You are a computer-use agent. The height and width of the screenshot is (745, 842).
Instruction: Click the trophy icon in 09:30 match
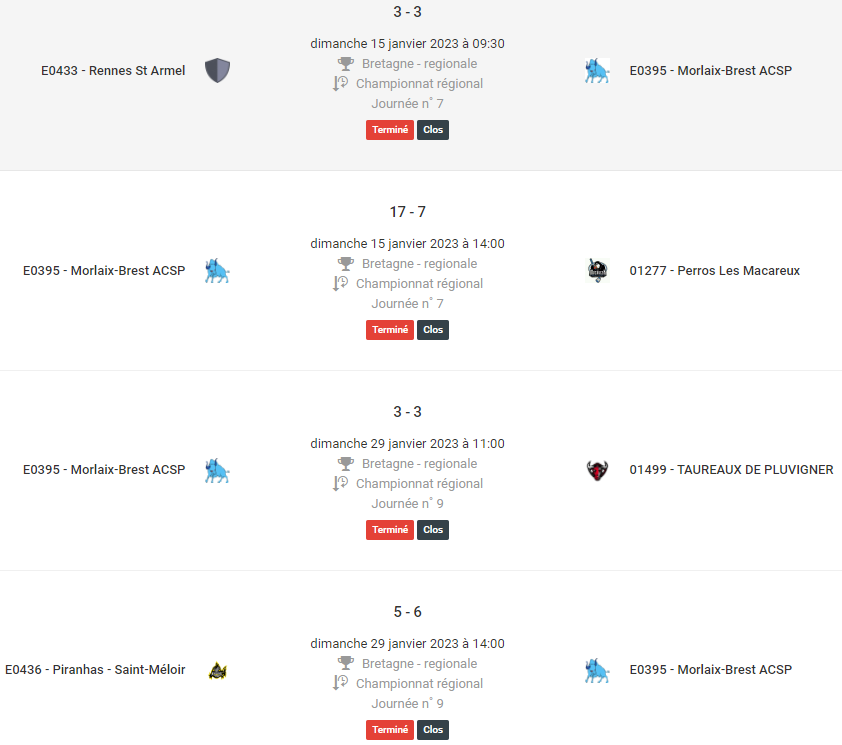point(346,64)
